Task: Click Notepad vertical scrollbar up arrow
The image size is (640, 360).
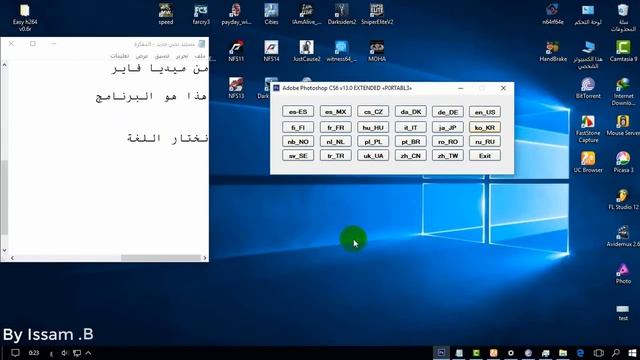Action: [4, 65]
